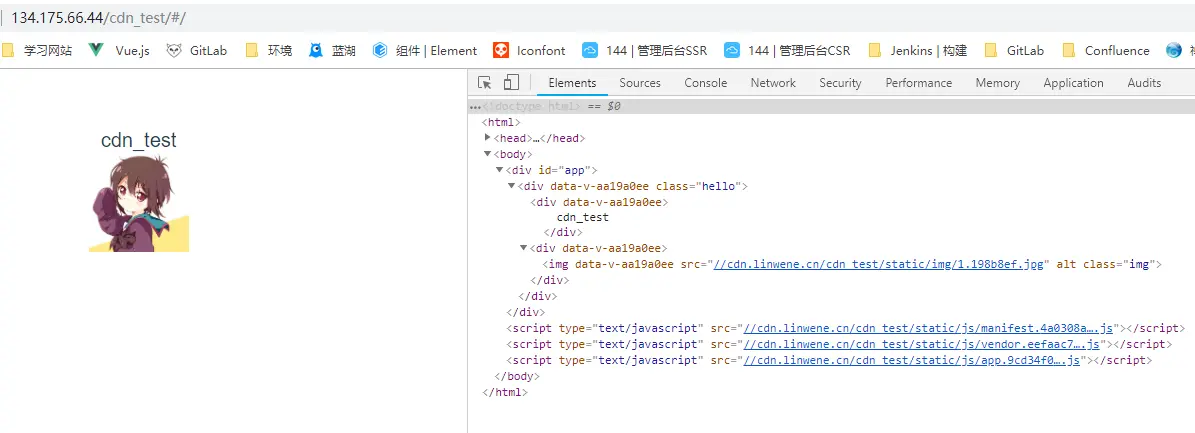Open the Memory tab
1195x433 pixels.
click(998, 83)
